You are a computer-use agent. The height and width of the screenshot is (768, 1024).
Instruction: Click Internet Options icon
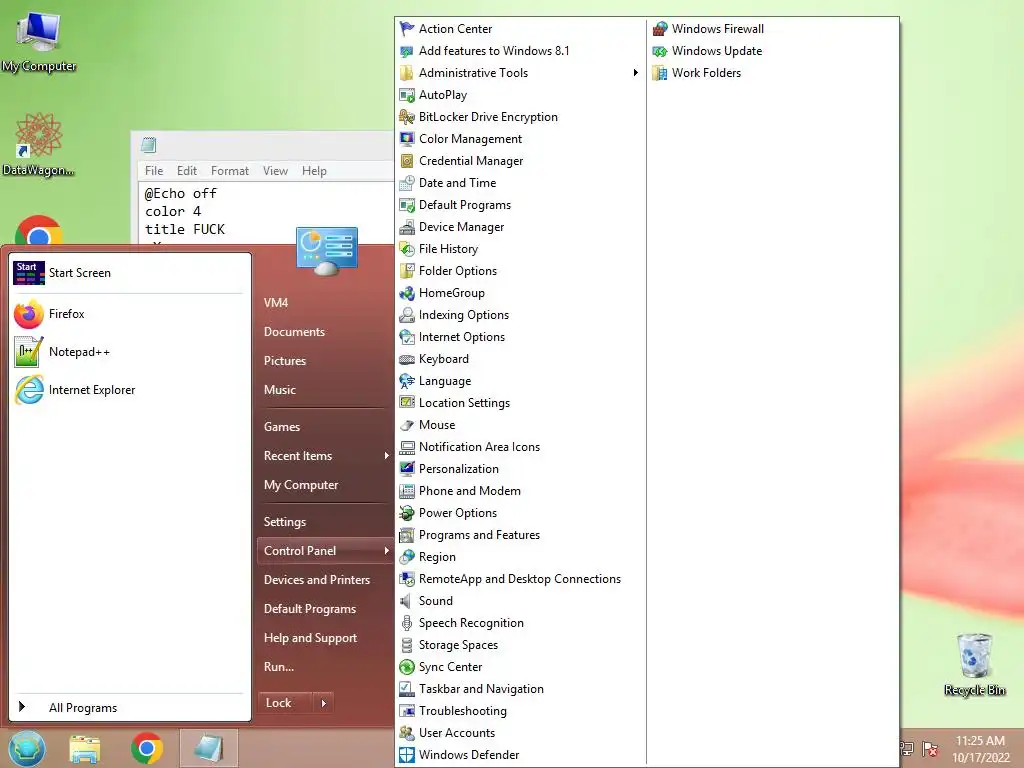click(x=407, y=337)
